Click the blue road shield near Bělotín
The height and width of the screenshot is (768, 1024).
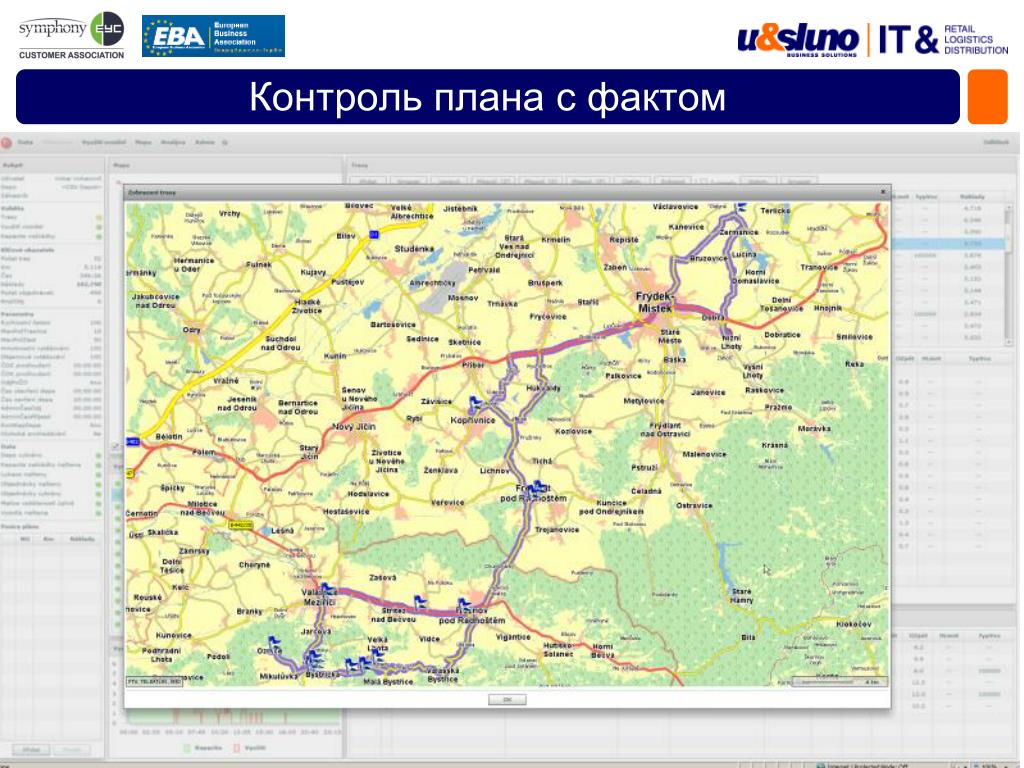(x=133, y=442)
